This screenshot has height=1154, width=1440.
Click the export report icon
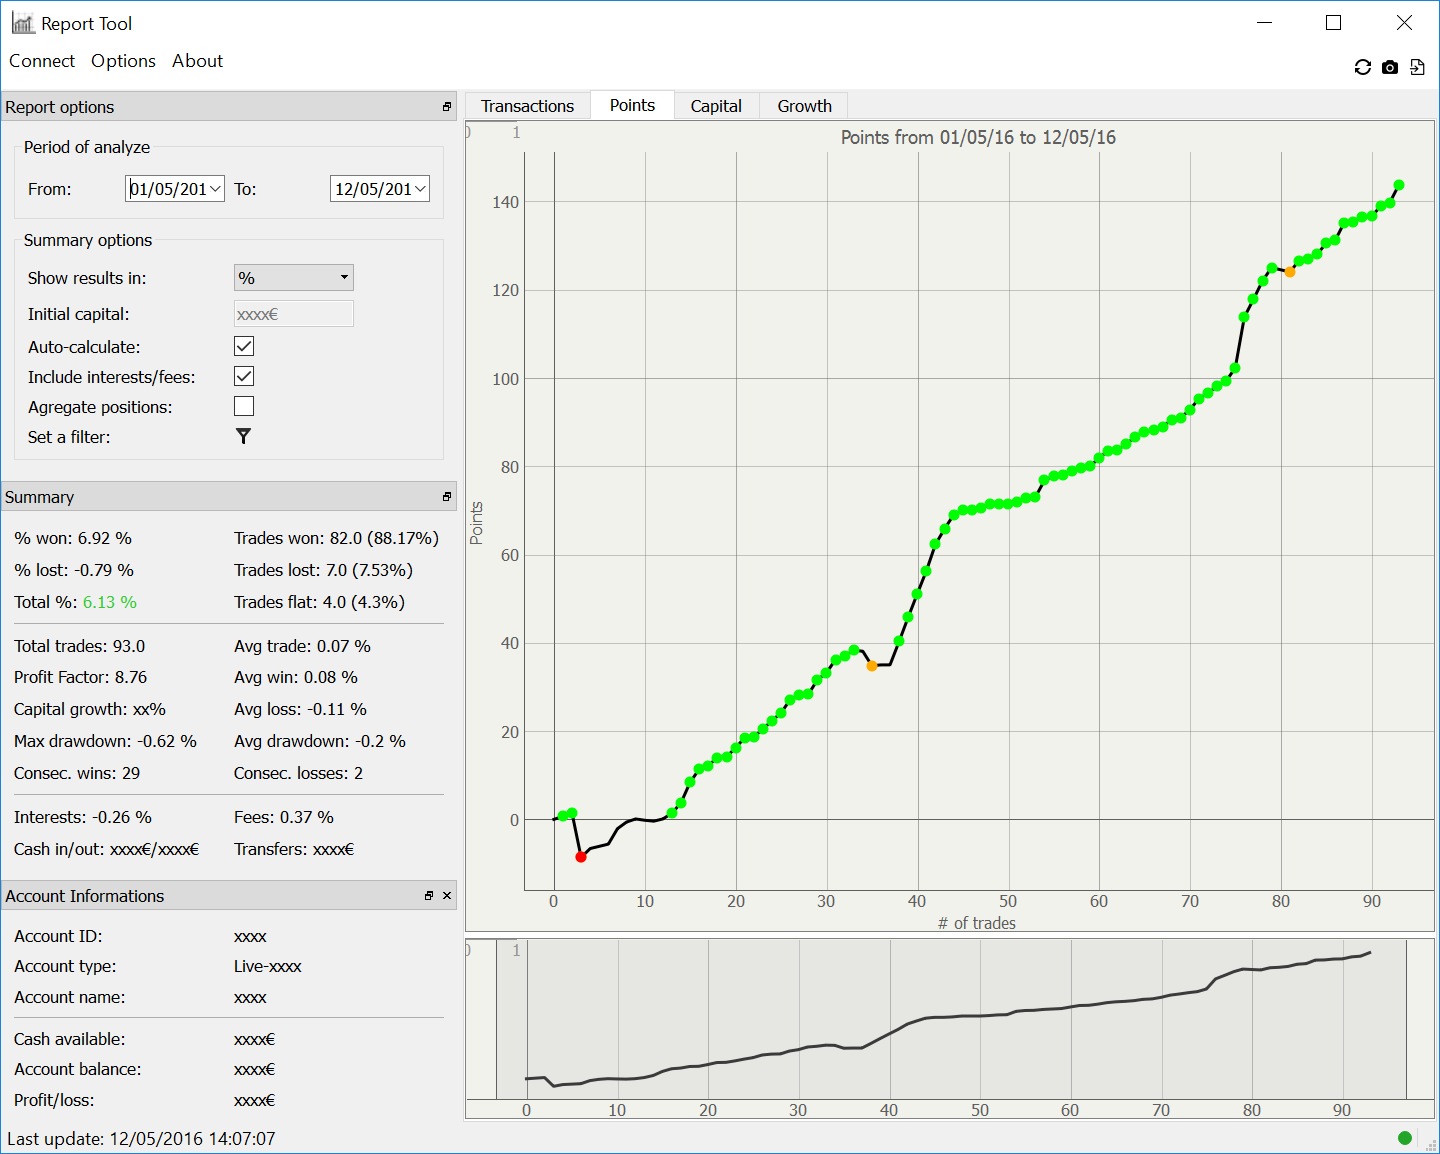pos(1417,67)
